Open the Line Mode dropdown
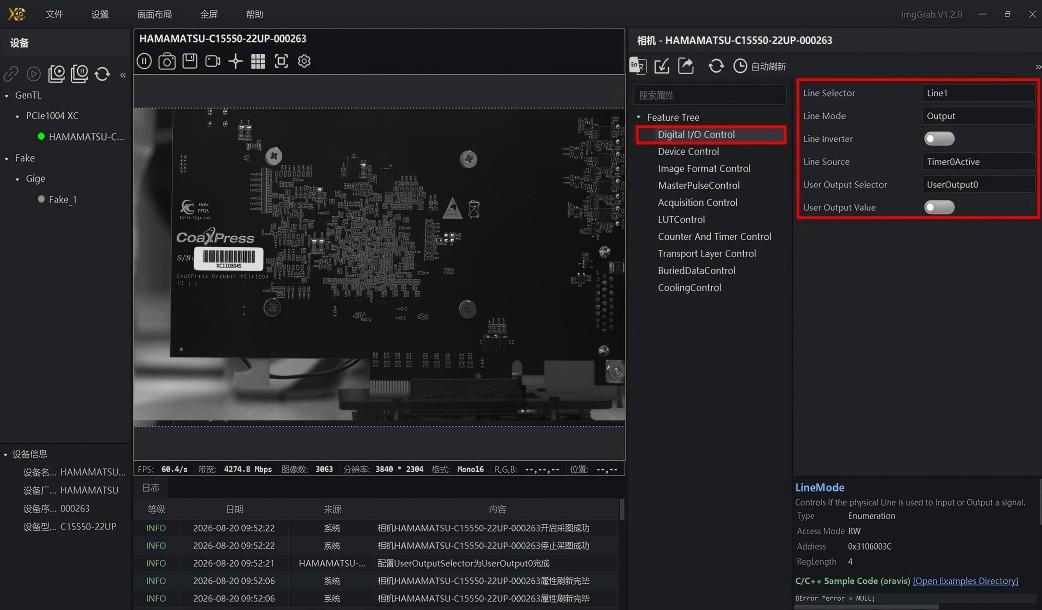This screenshot has height=610, width=1042. [978, 116]
